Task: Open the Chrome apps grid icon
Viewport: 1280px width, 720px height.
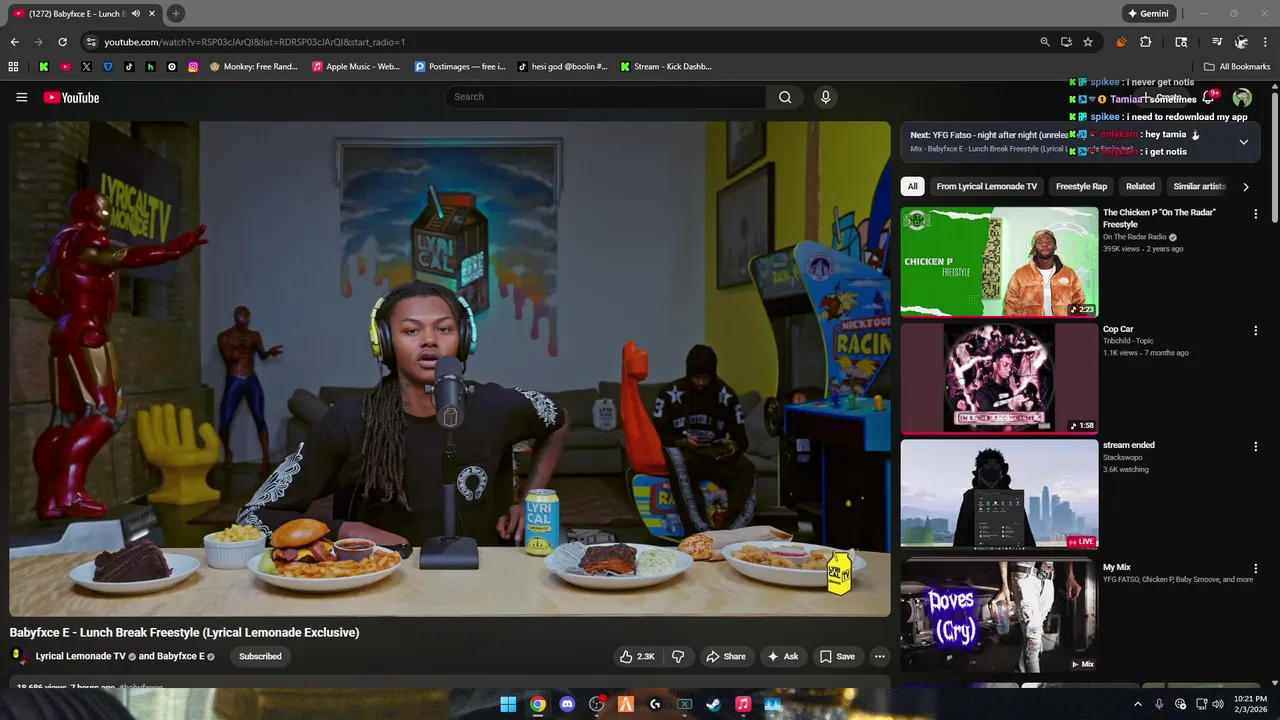Action: (x=13, y=67)
